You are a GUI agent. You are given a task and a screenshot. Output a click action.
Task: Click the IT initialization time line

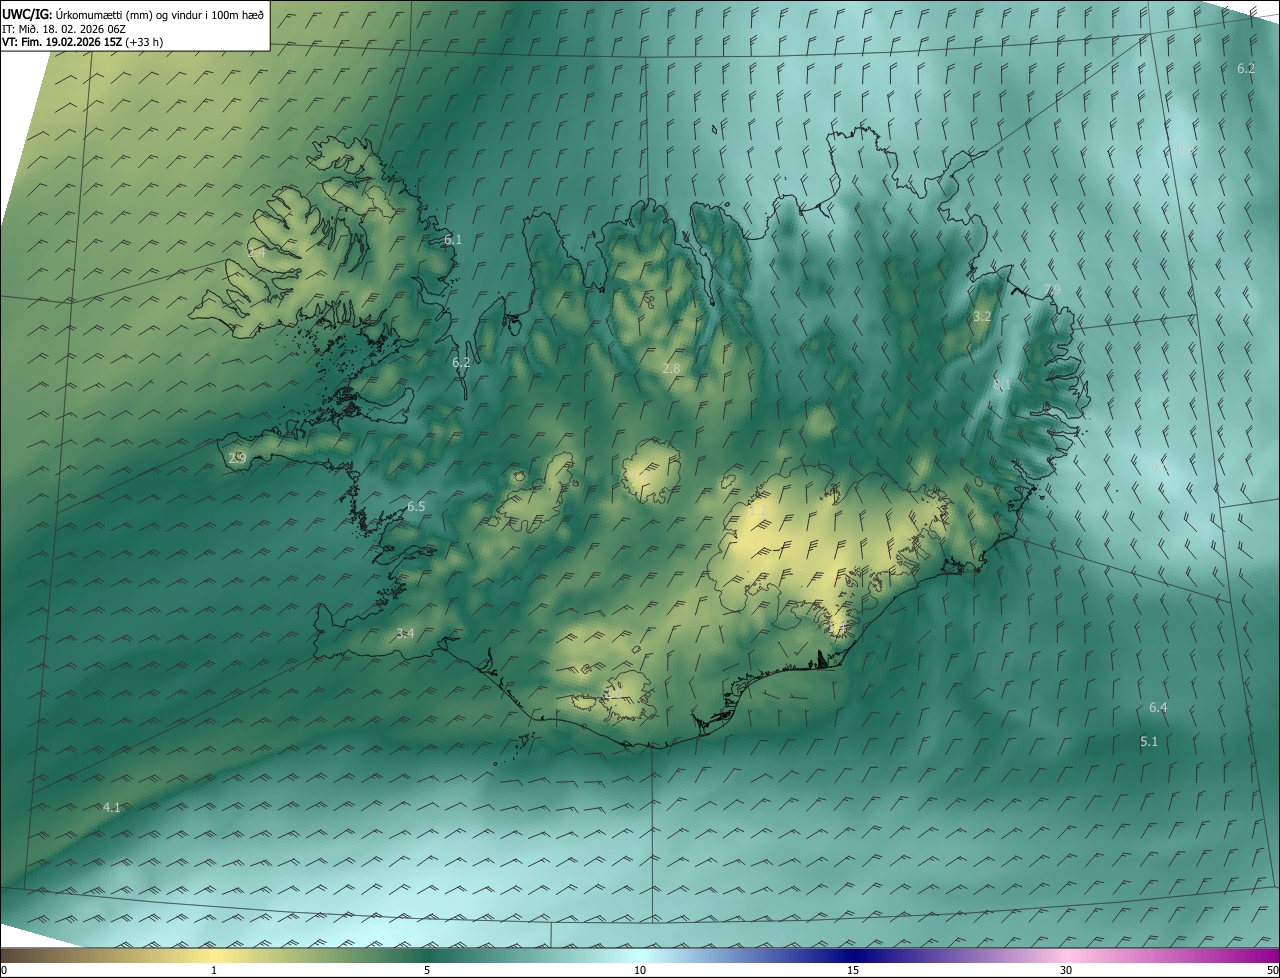click(81, 29)
